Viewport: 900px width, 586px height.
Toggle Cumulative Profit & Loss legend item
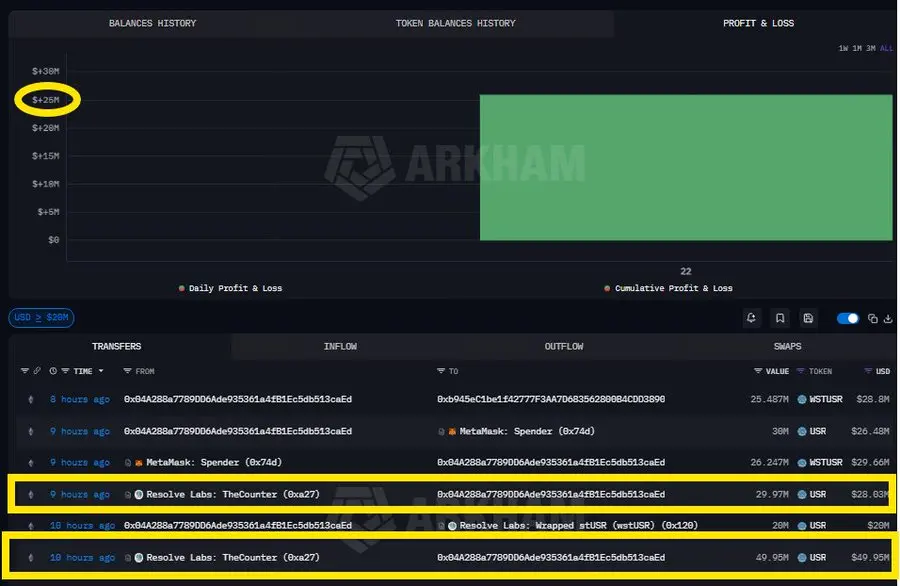(668, 288)
